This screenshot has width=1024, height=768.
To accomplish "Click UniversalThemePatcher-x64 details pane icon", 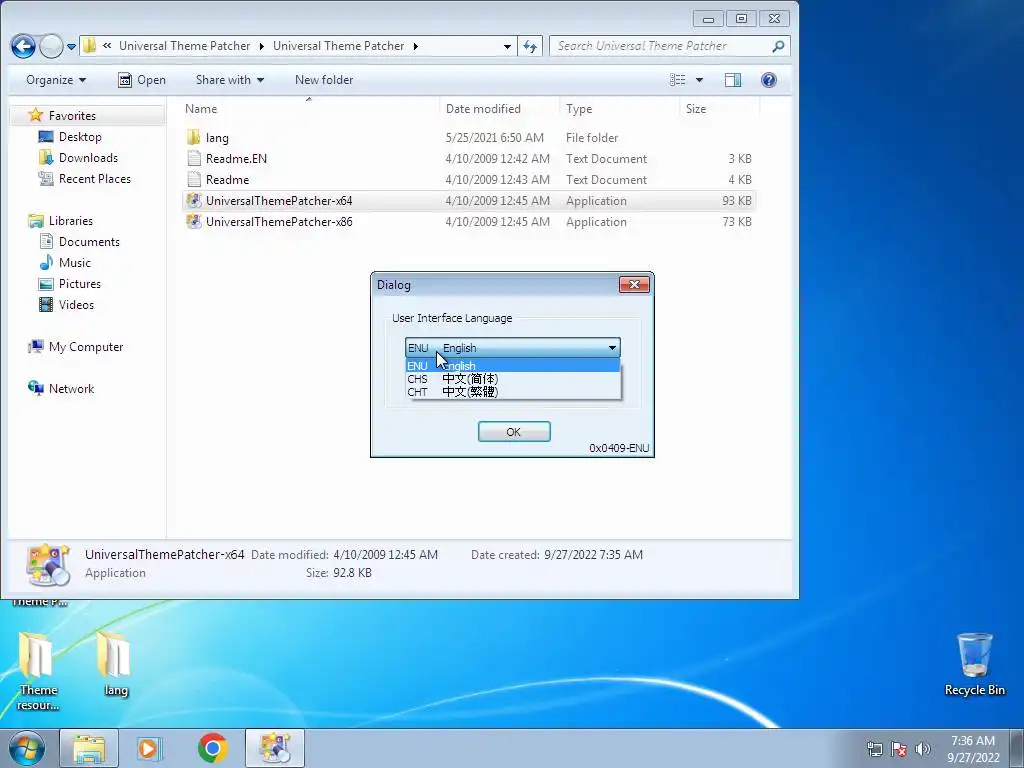I will tap(48, 565).
